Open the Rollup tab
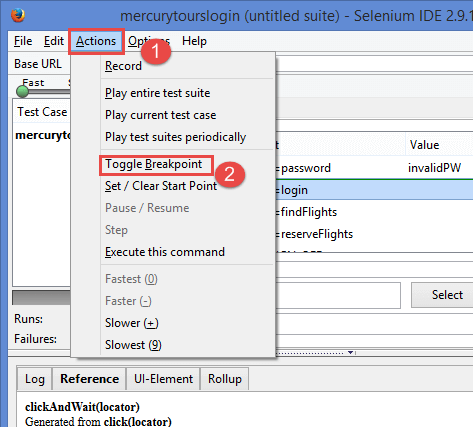 225,379
